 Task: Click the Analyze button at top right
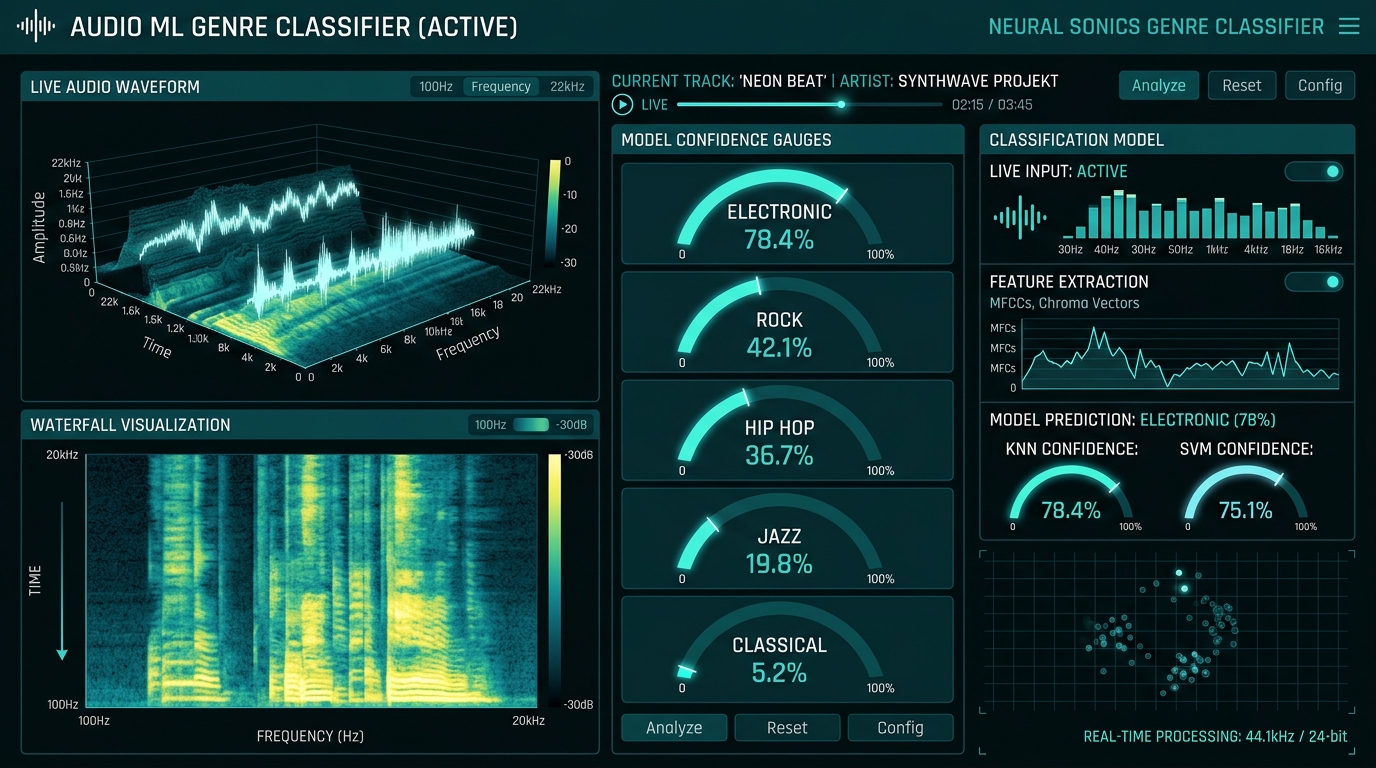1158,86
